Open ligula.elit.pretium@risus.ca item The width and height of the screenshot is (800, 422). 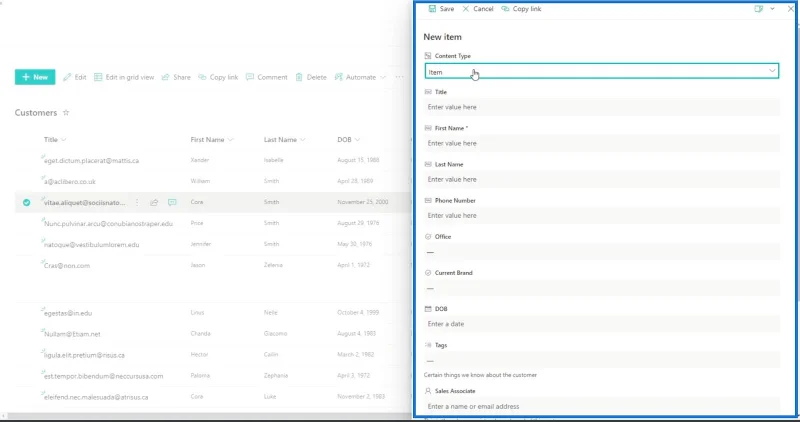coord(84,355)
